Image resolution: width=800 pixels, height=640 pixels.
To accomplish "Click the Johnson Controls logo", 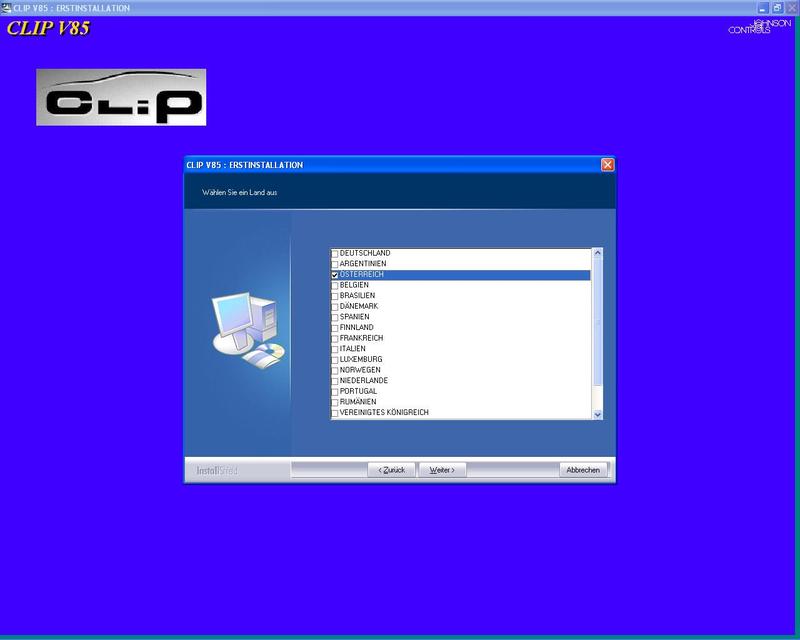I will pyautogui.click(x=750, y=27).
